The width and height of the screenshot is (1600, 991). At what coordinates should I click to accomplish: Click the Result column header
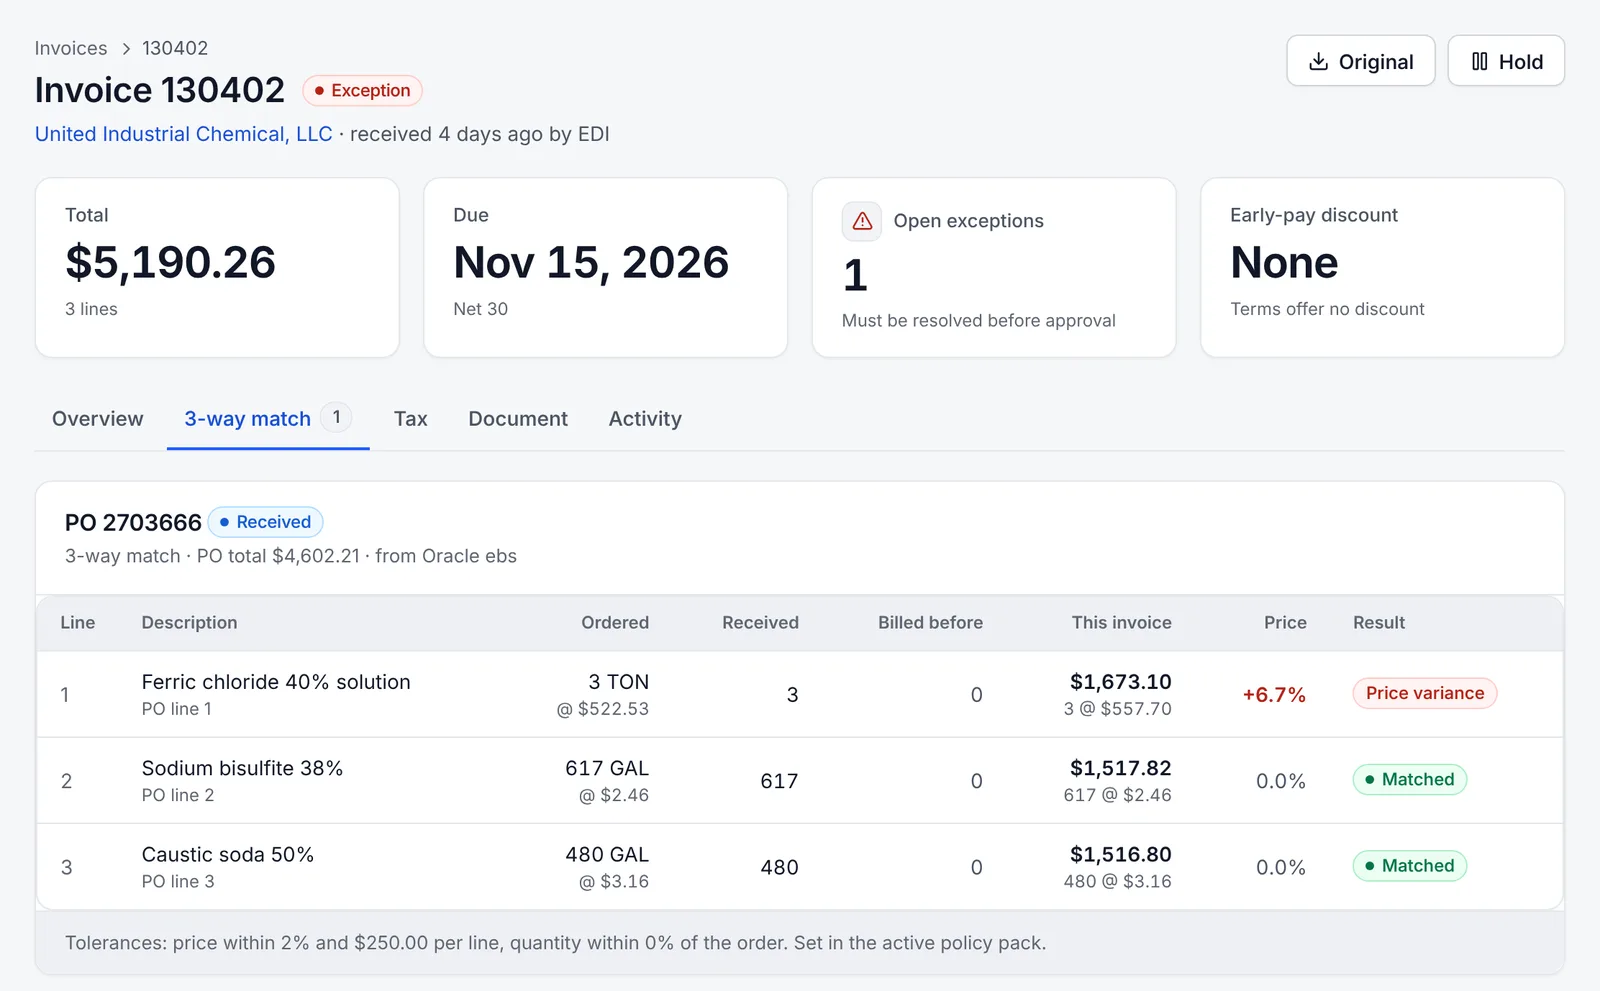(1379, 623)
